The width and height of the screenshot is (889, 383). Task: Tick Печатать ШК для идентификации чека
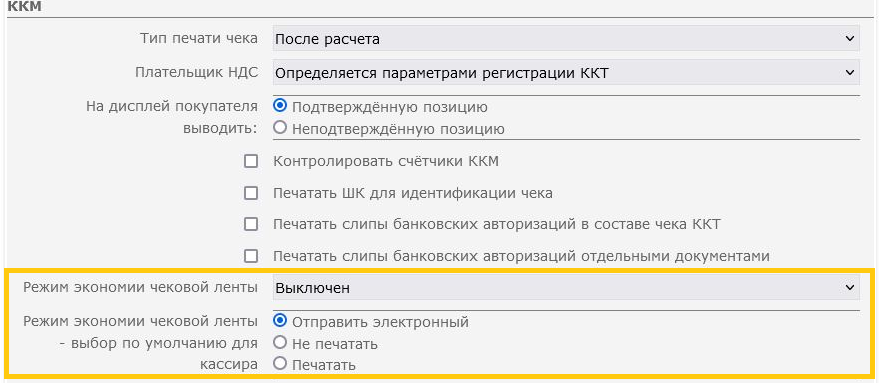251,193
